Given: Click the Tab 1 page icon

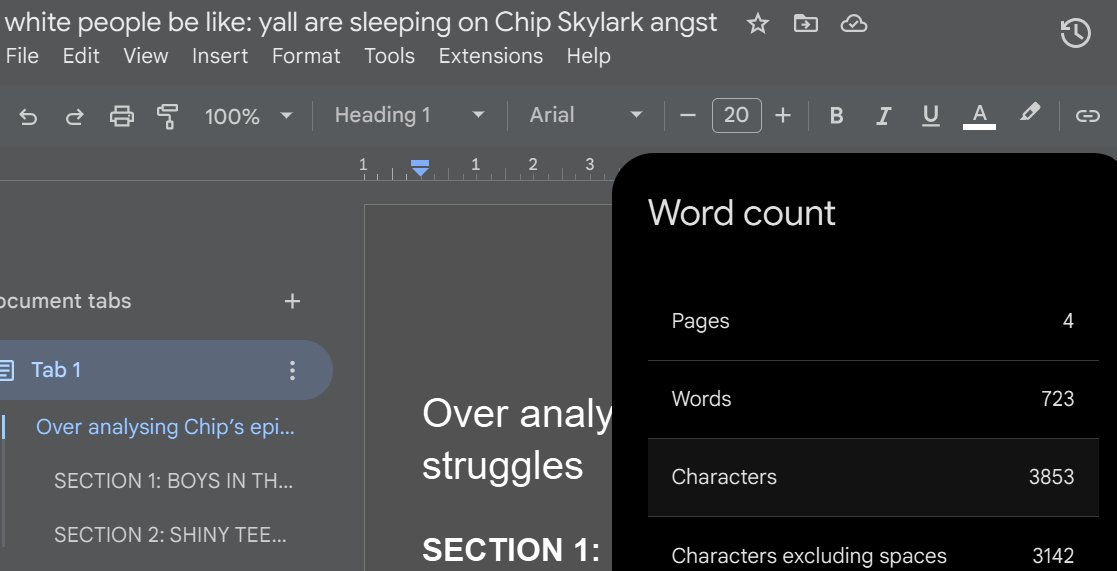Looking at the screenshot, I should click(x=6, y=370).
